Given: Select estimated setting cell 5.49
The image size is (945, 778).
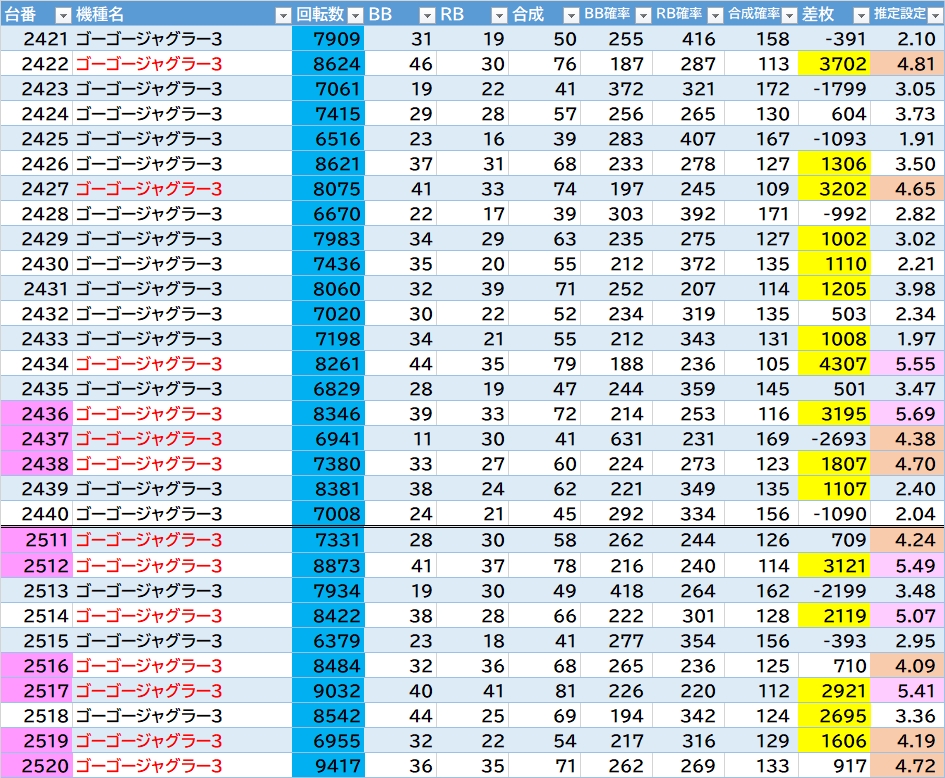Looking at the screenshot, I should coord(908,565).
